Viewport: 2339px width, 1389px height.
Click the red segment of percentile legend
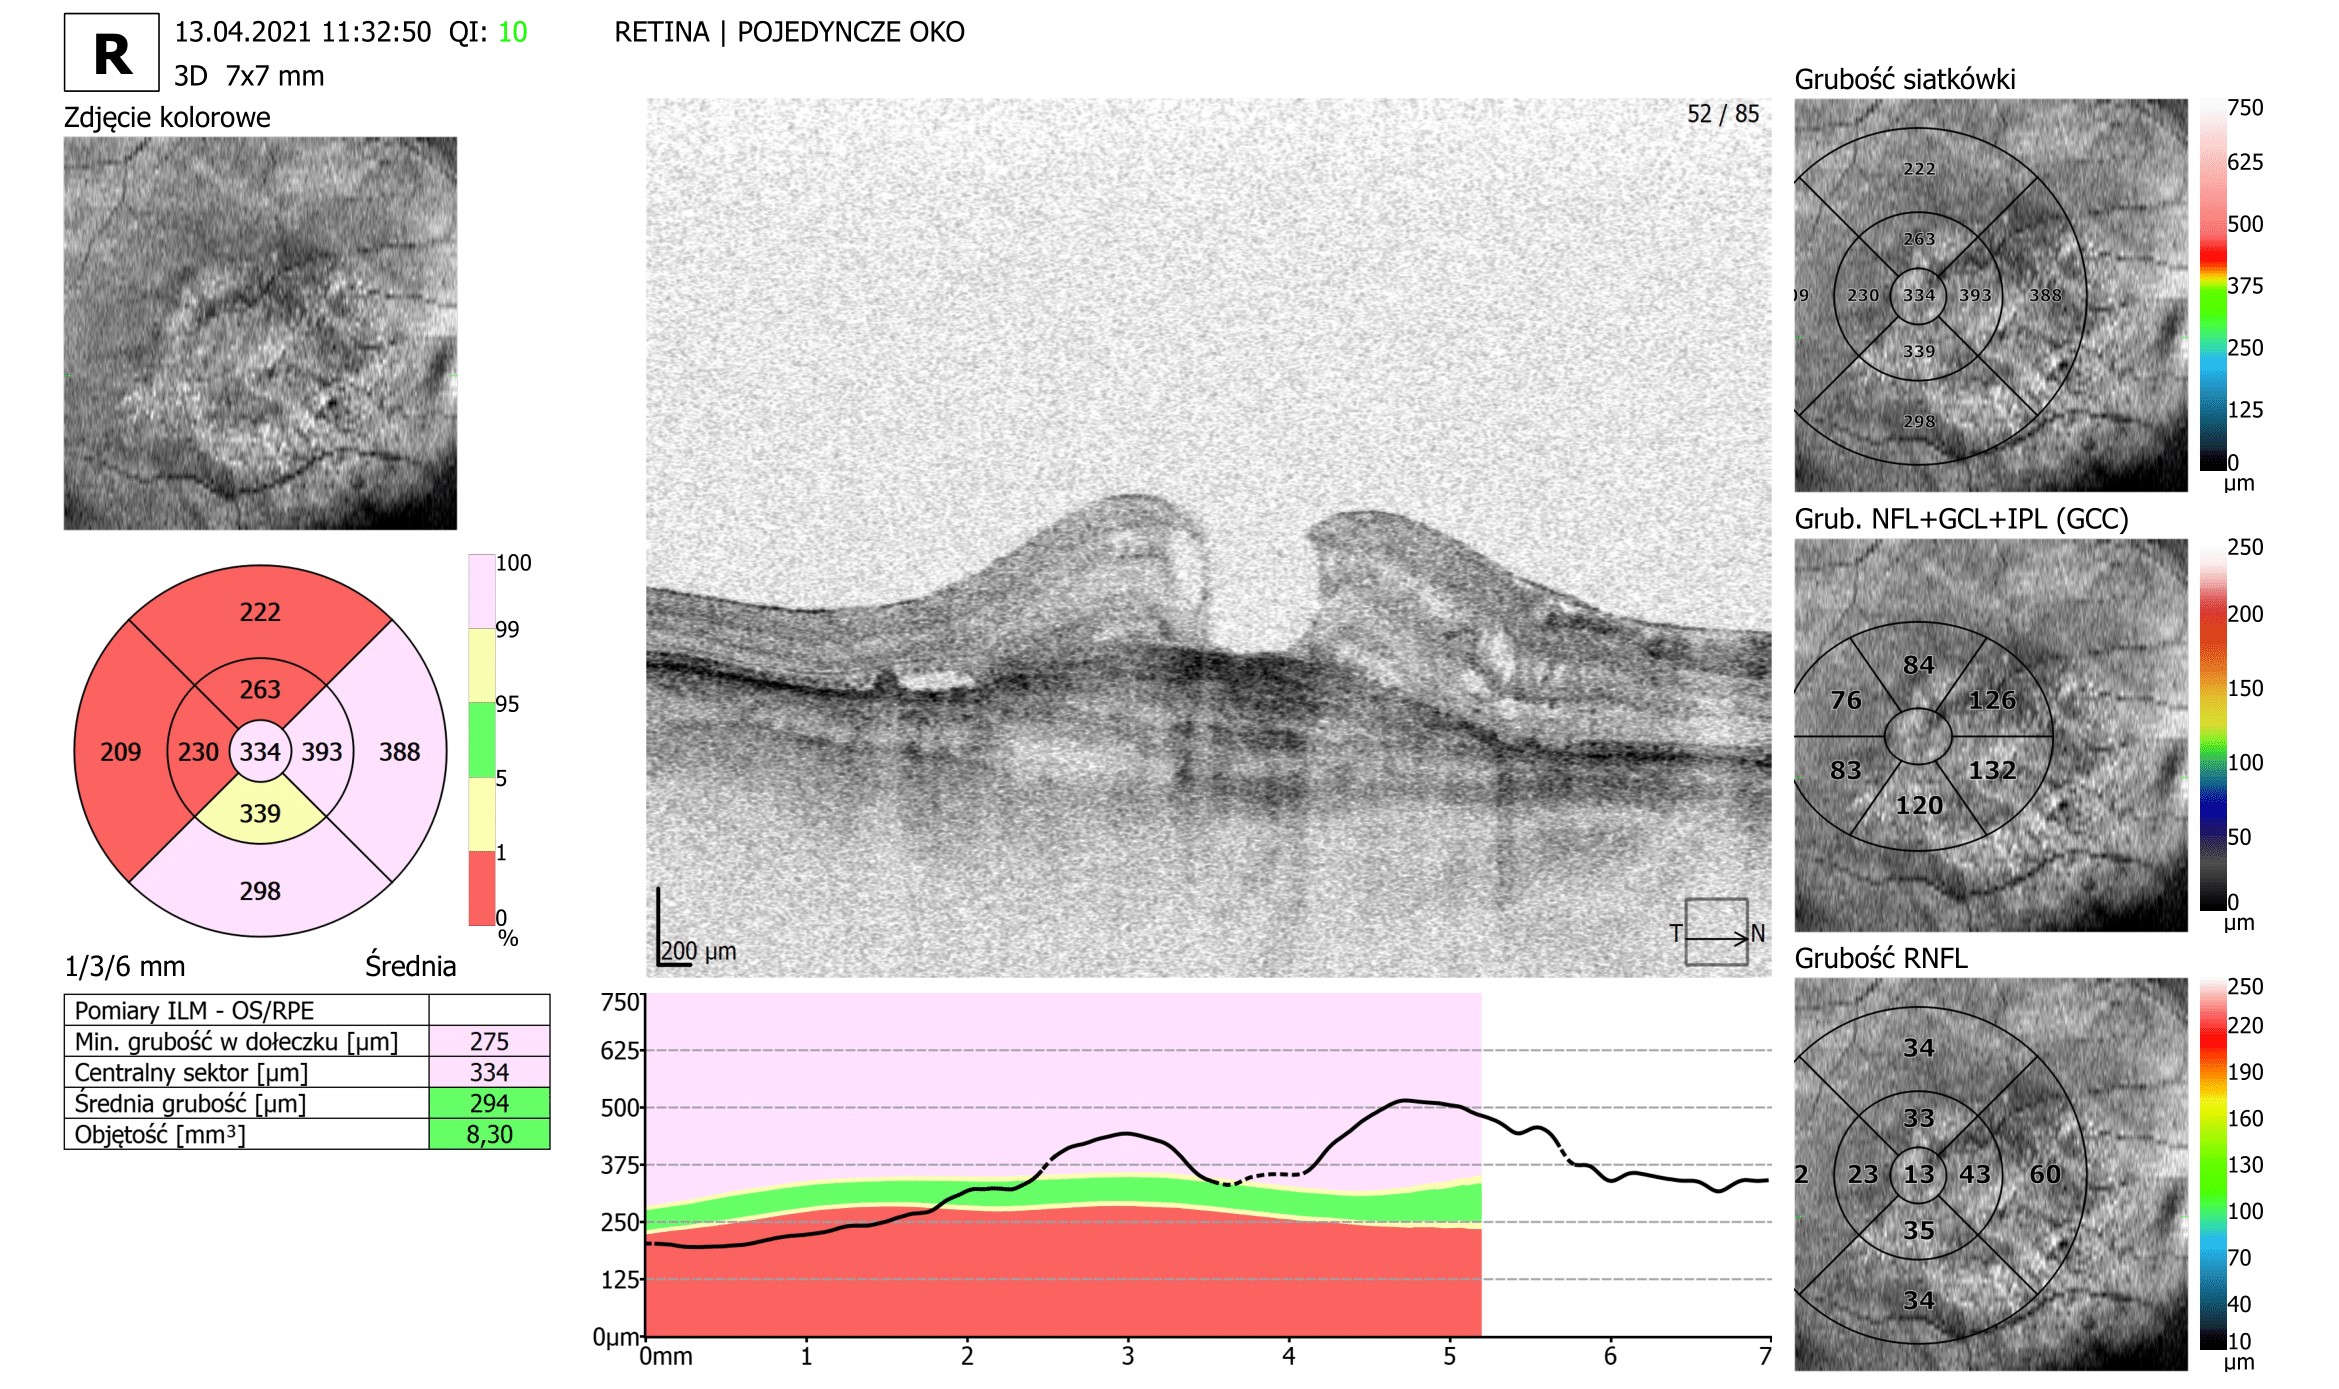click(x=481, y=887)
